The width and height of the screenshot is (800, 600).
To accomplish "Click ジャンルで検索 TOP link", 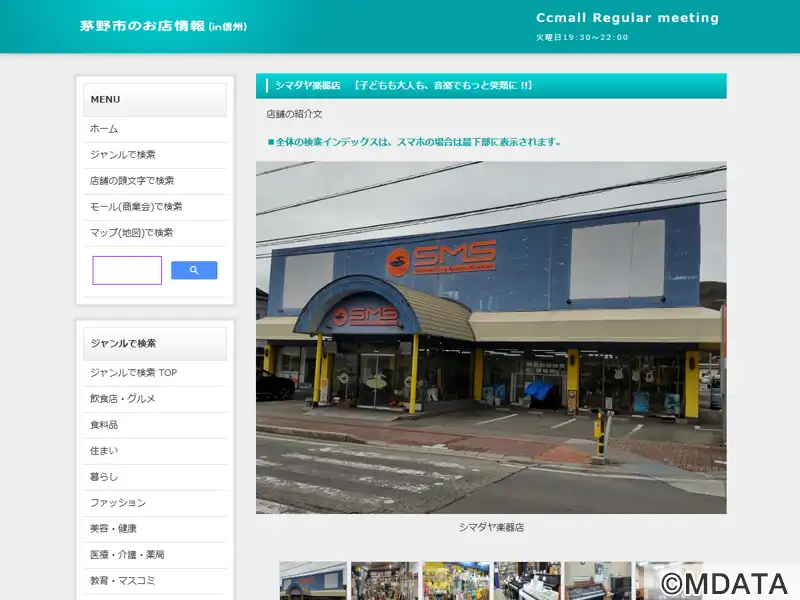I will point(133,373).
